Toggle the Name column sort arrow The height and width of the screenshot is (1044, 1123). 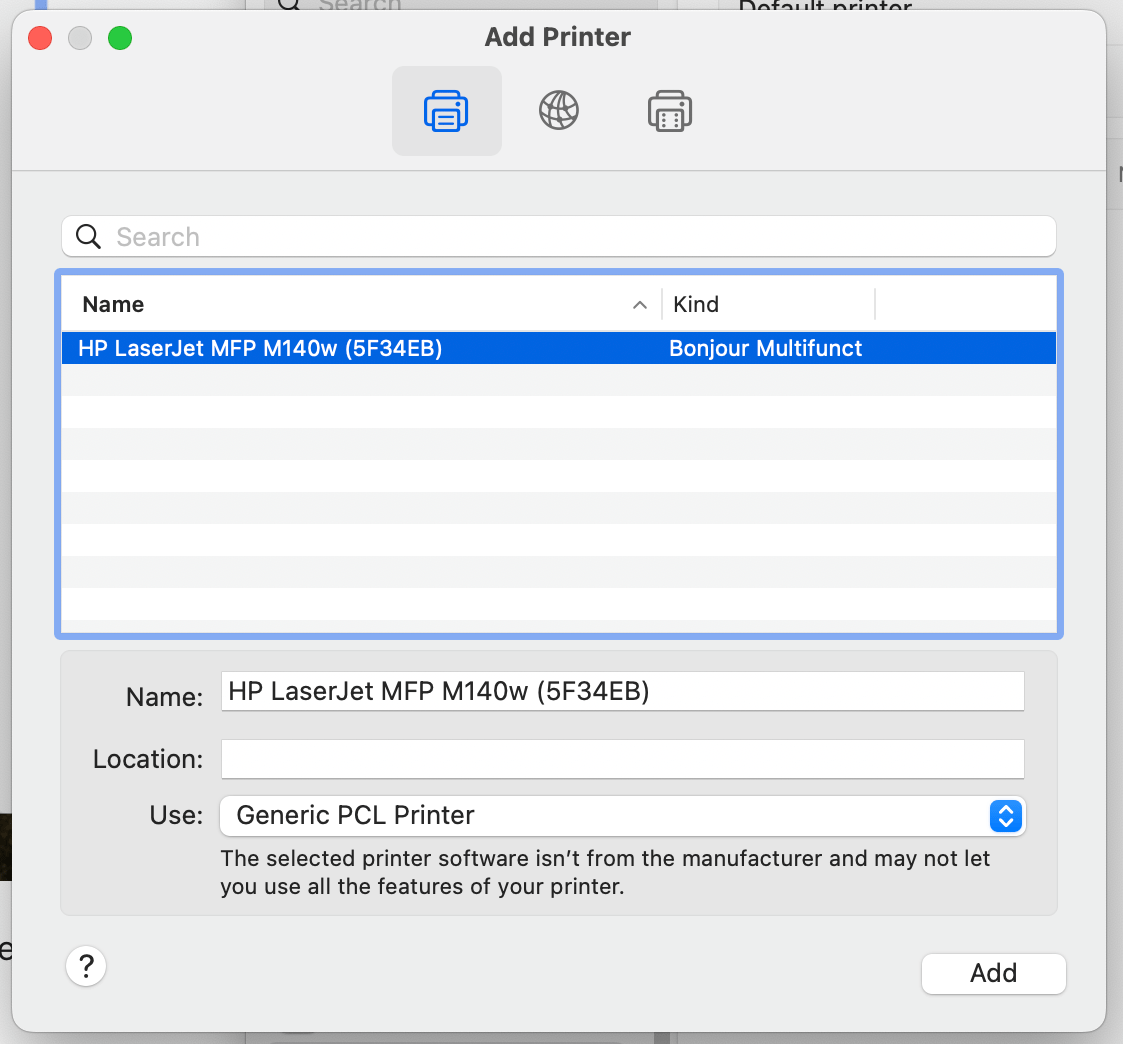640,305
